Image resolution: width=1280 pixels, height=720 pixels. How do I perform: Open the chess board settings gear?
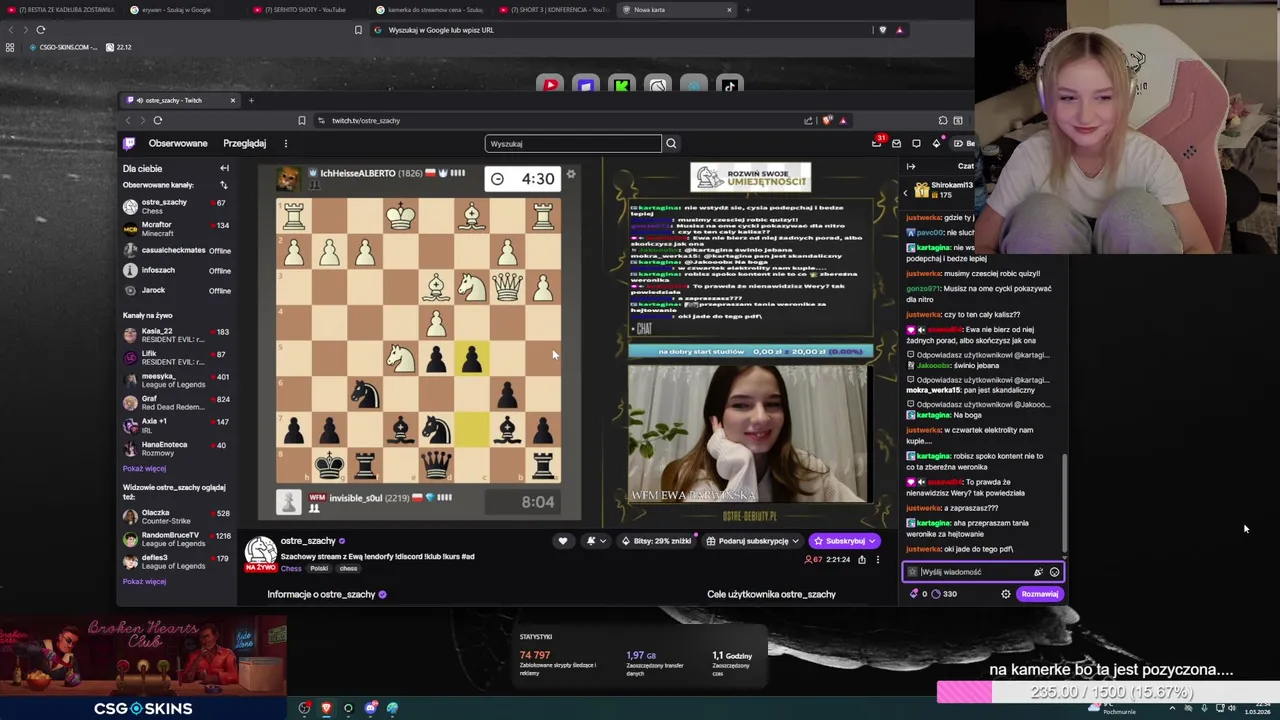pyautogui.click(x=571, y=174)
